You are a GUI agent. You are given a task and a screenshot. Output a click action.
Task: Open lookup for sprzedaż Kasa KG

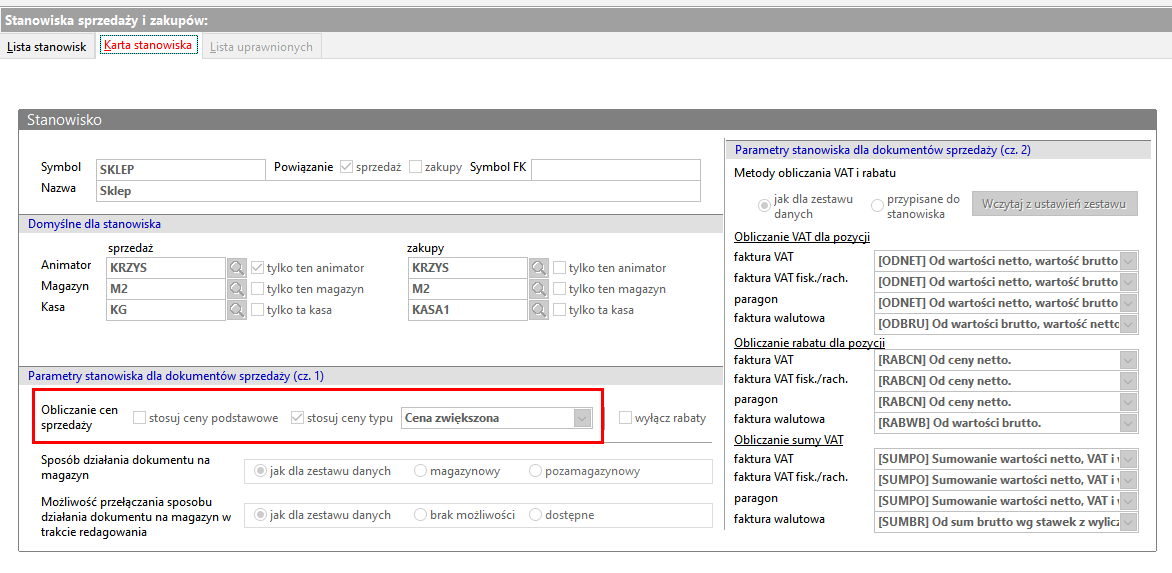[237, 309]
